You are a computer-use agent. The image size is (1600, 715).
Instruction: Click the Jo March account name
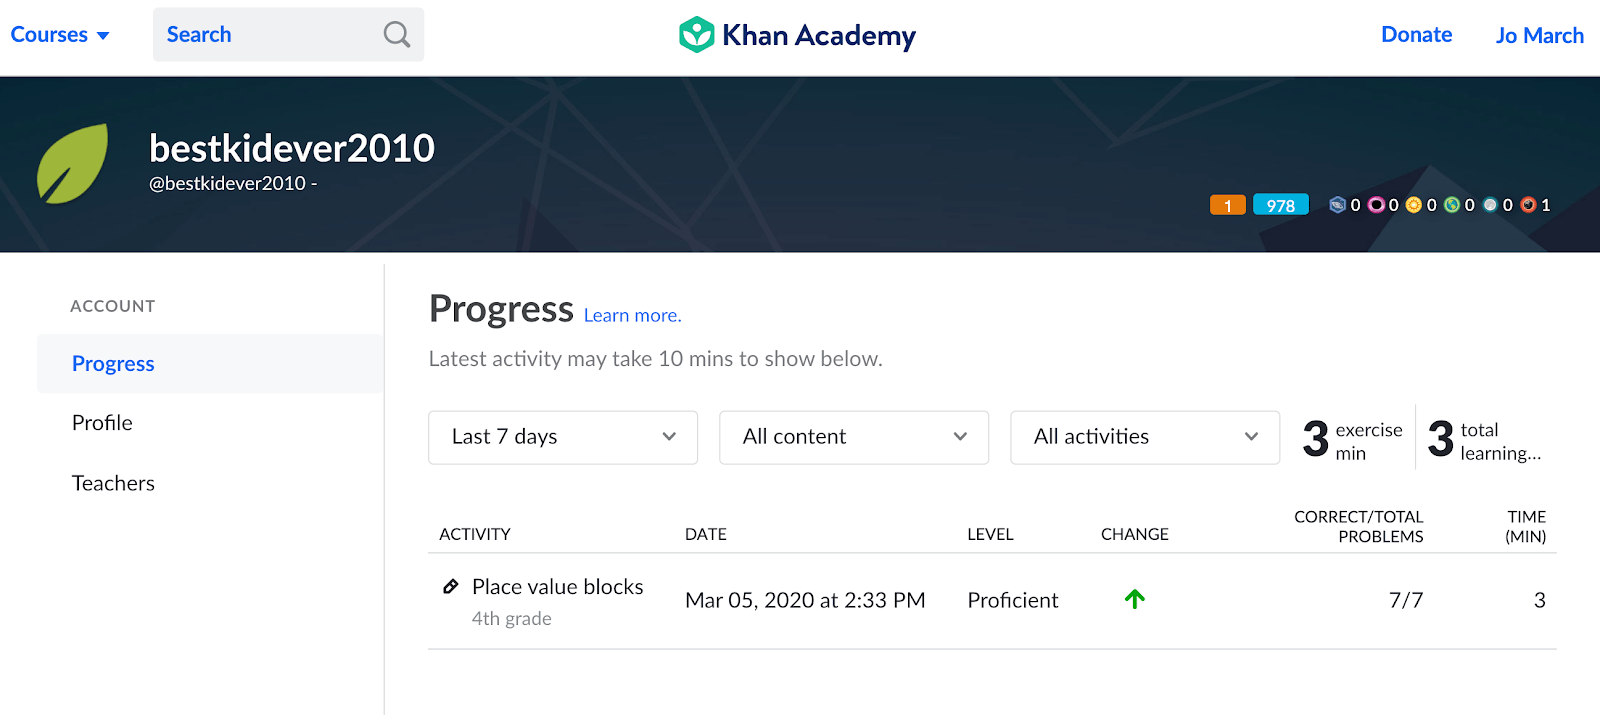(x=1539, y=36)
